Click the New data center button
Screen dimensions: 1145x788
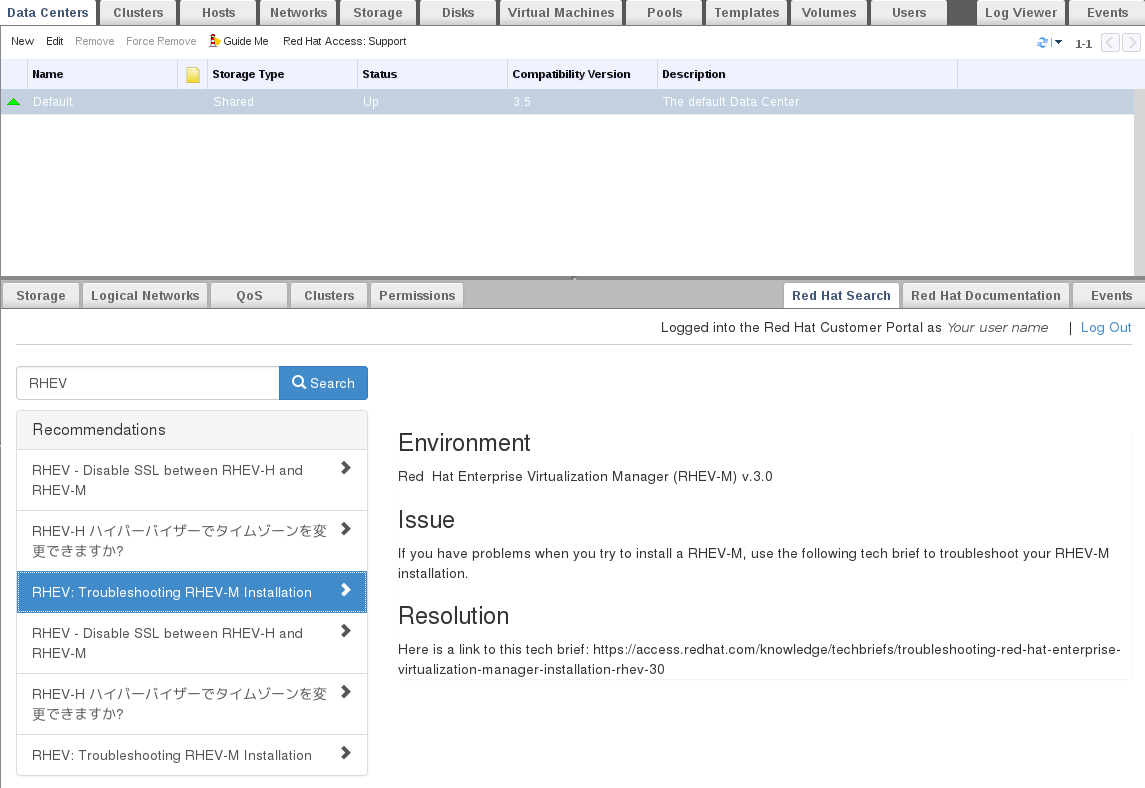pyautogui.click(x=22, y=41)
